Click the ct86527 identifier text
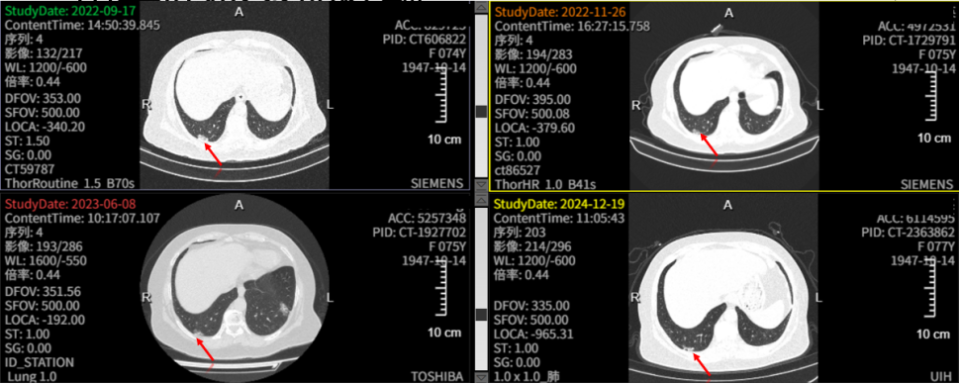The image size is (960, 384). point(518,169)
